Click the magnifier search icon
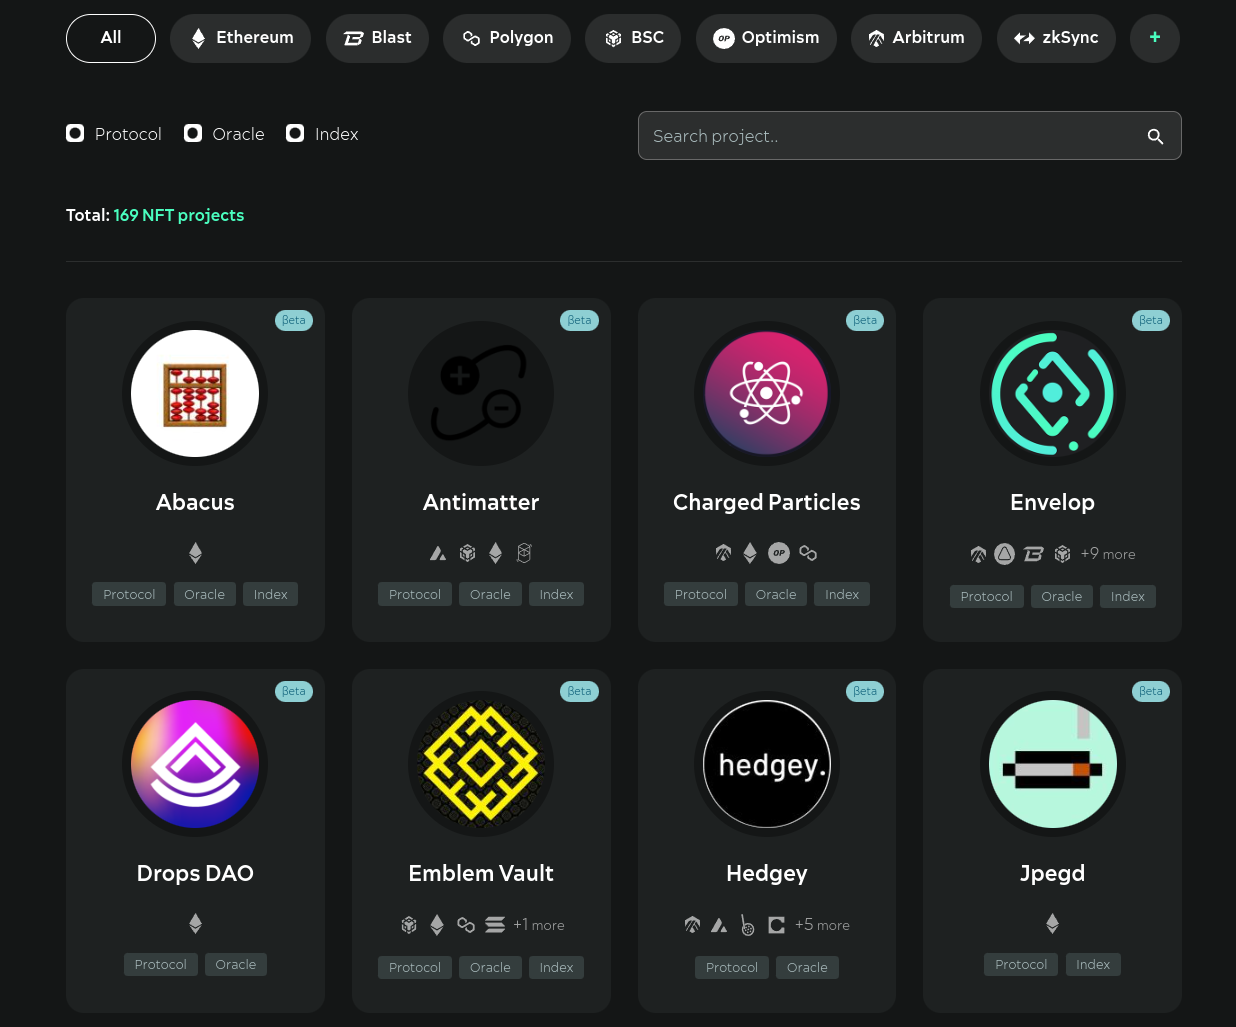The width and height of the screenshot is (1236, 1027). (1155, 137)
